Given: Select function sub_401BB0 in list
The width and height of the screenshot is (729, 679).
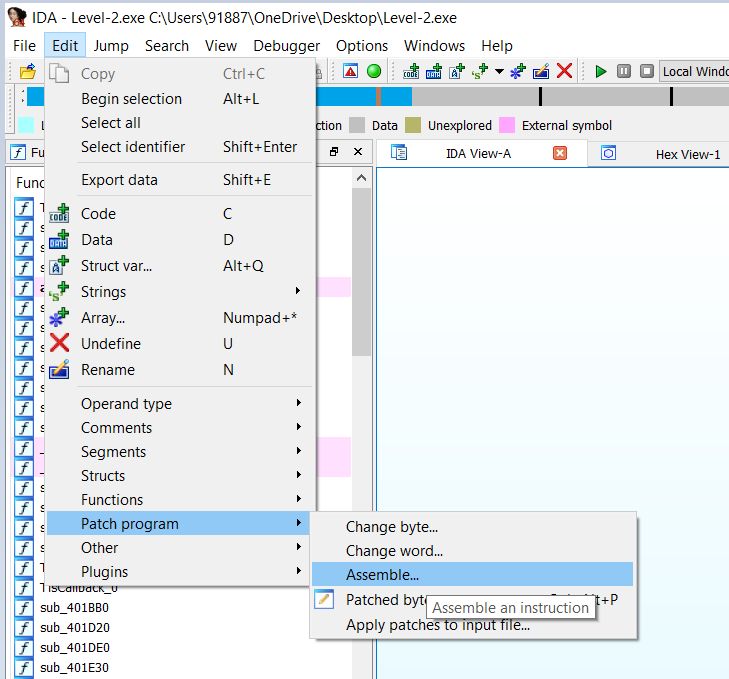Looking at the screenshot, I should coord(74,608).
